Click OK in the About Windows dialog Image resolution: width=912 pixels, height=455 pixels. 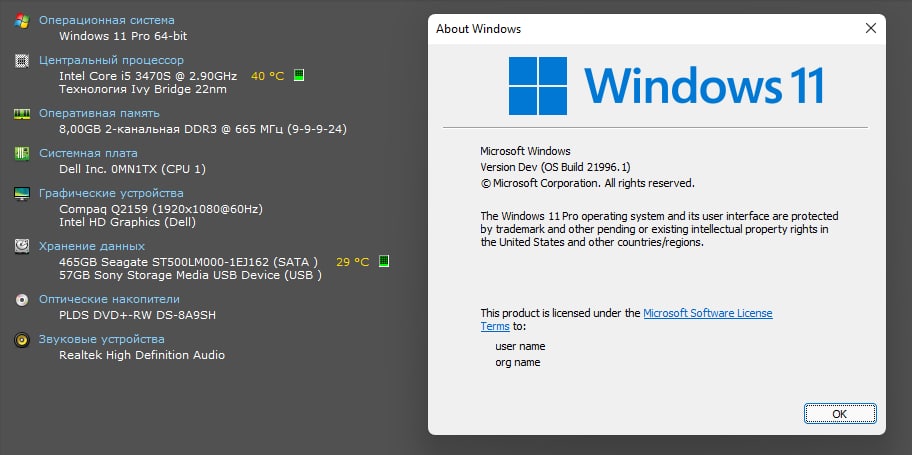point(840,414)
